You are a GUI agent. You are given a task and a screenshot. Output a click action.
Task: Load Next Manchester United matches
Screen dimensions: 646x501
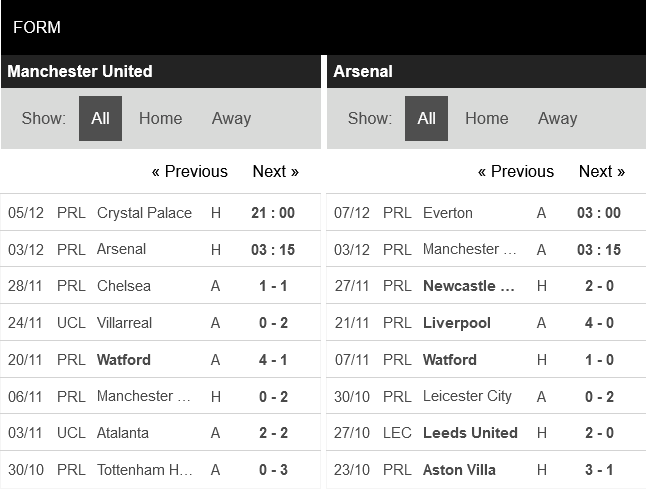click(x=275, y=171)
